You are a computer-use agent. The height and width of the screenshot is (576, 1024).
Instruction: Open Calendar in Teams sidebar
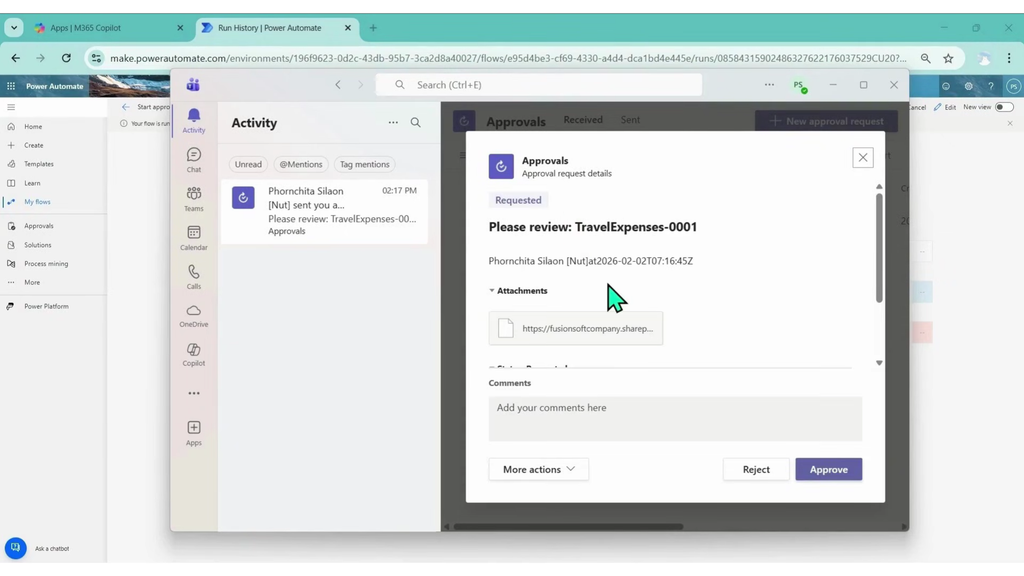click(x=193, y=238)
